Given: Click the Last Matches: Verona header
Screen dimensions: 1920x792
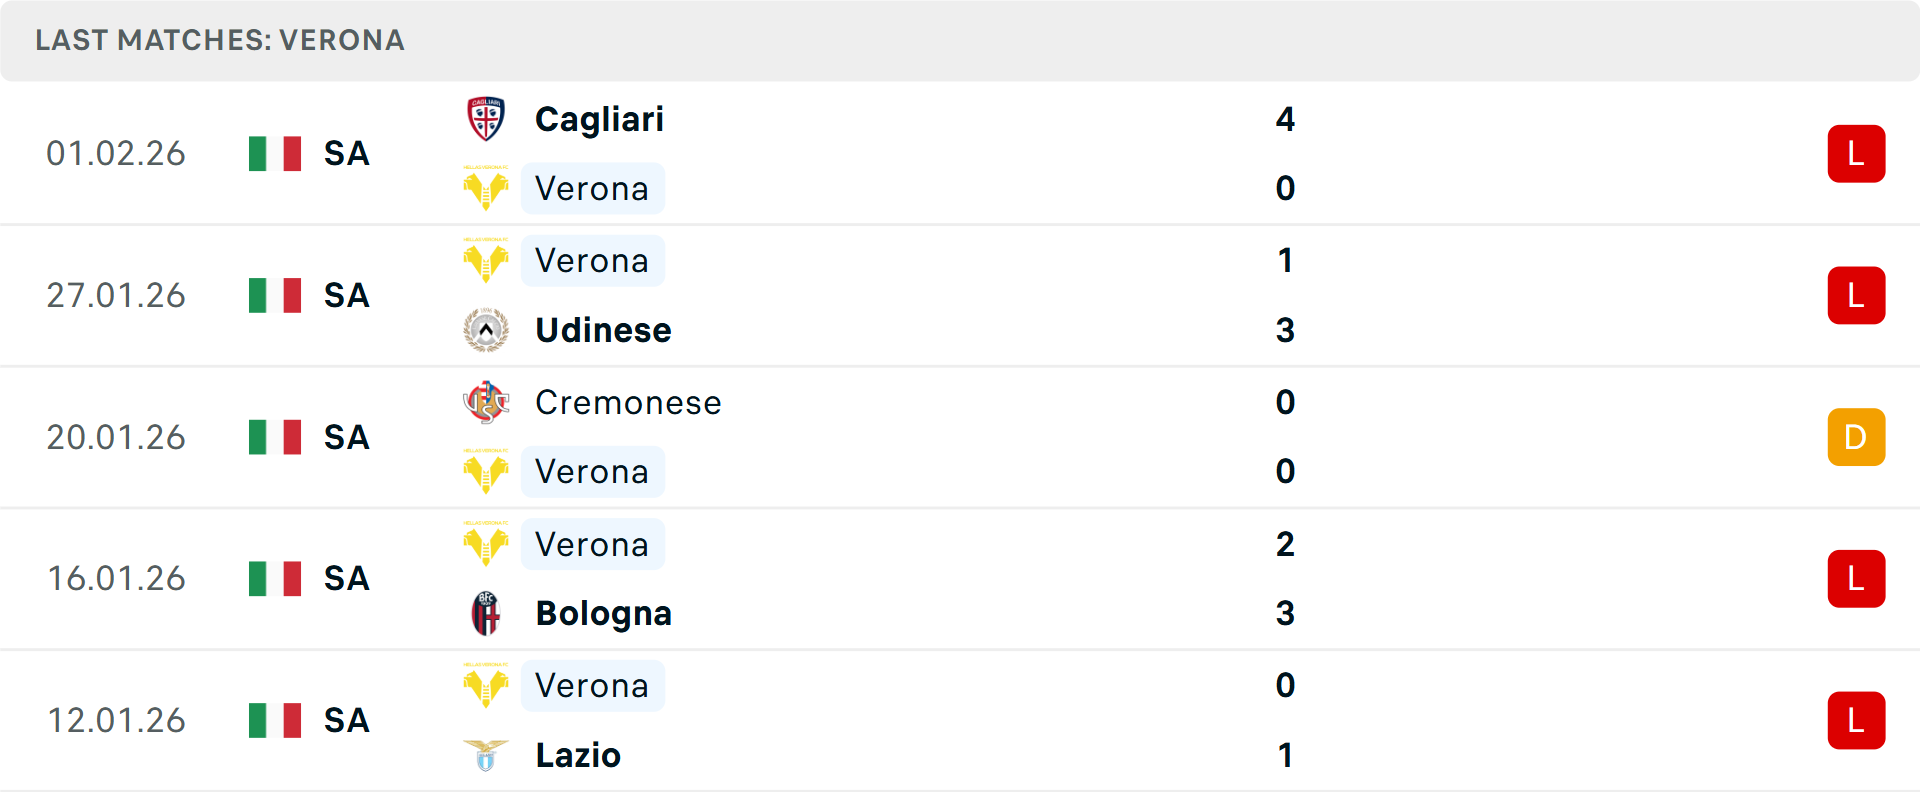Looking at the screenshot, I should [x=220, y=40].
